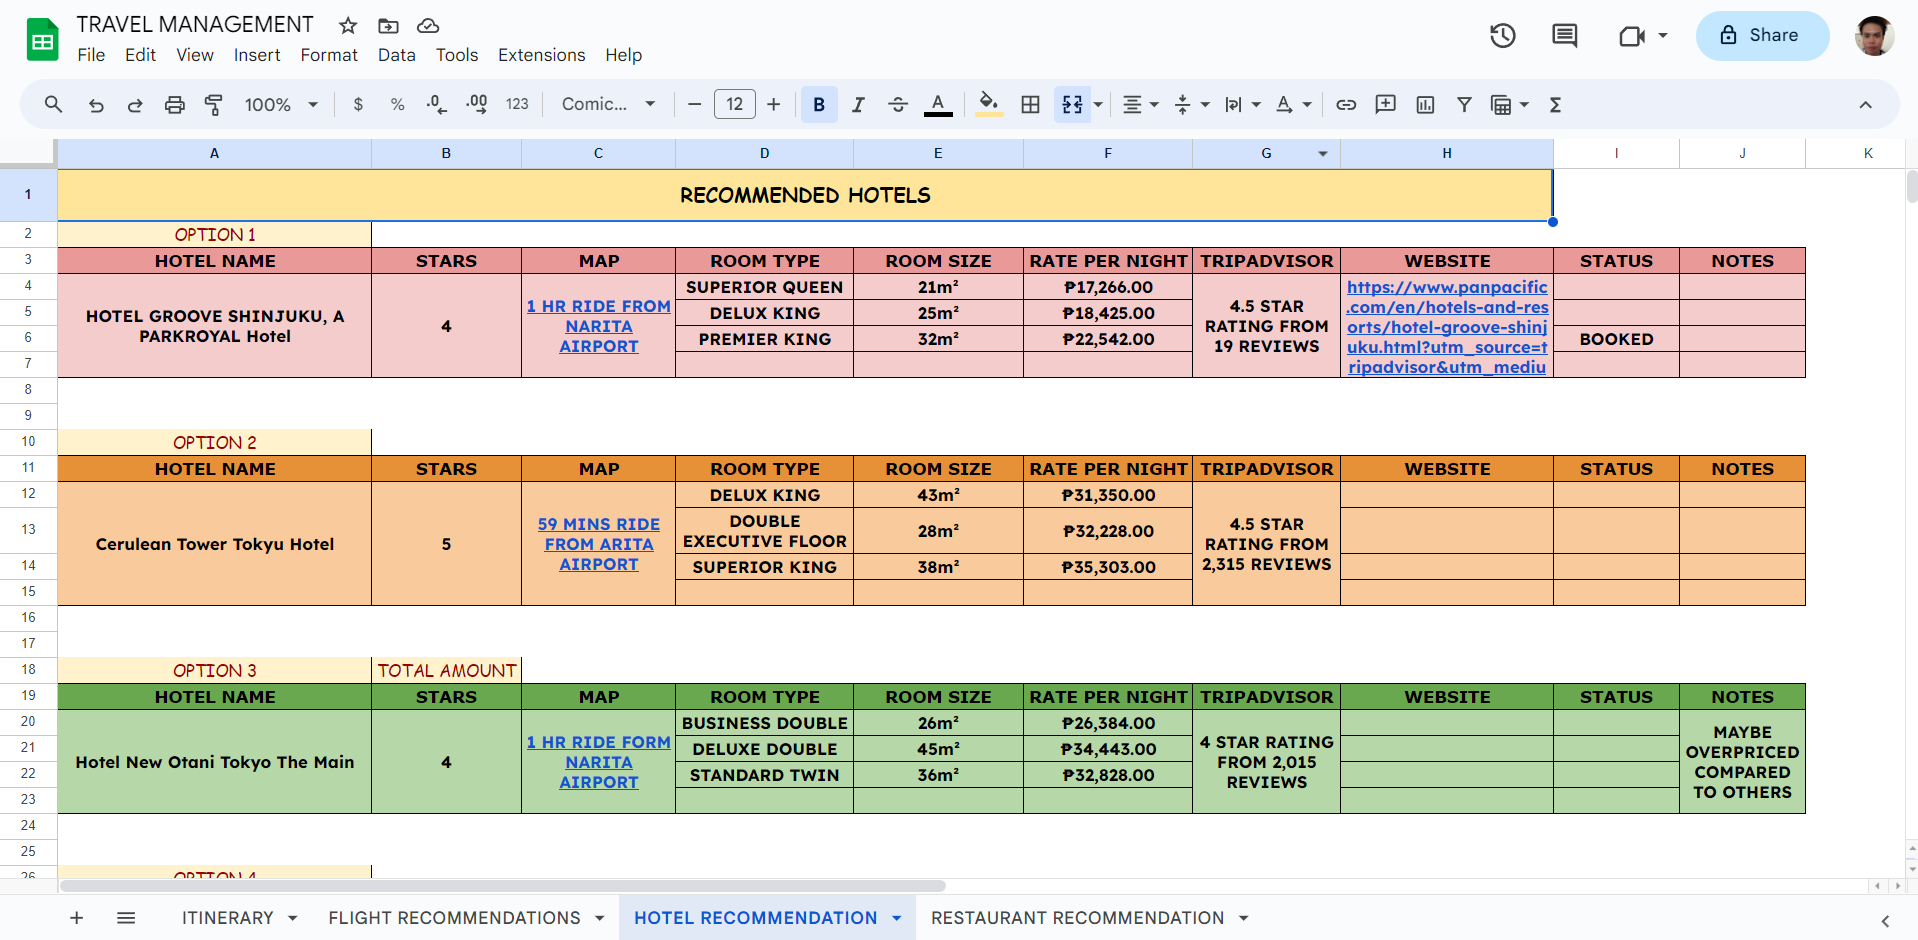Undo the last action
The image size is (1918, 940).
(x=96, y=104)
